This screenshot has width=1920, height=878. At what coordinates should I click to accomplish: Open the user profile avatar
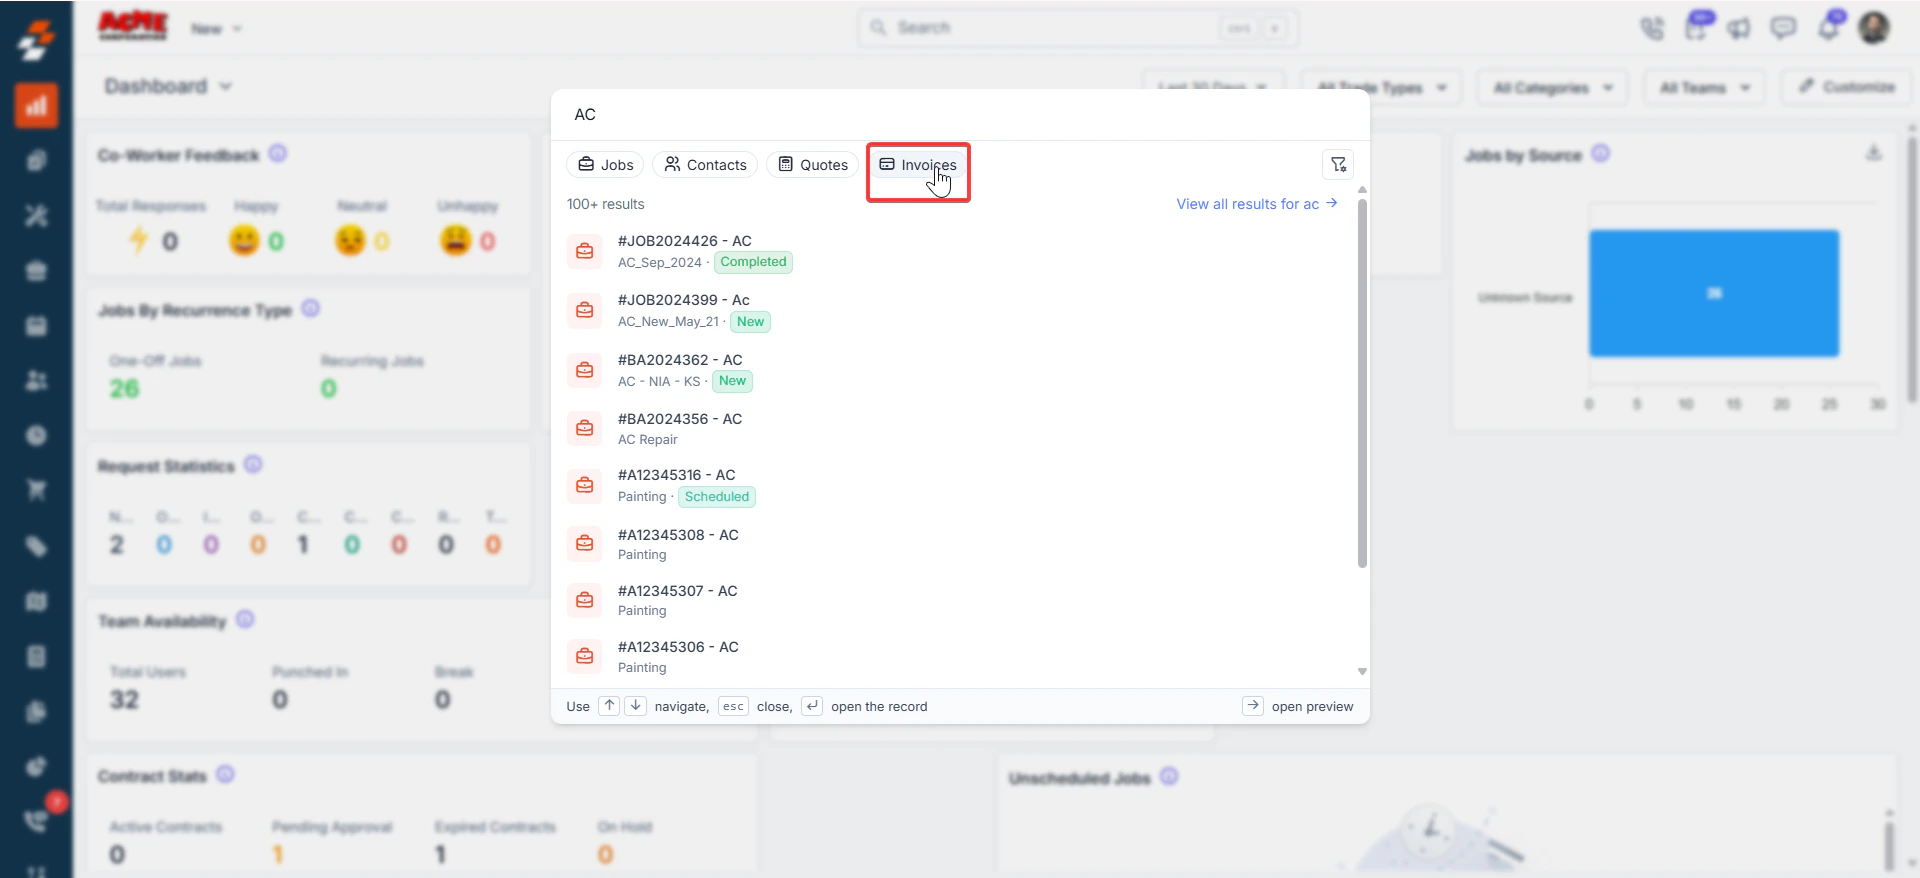pyautogui.click(x=1874, y=28)
